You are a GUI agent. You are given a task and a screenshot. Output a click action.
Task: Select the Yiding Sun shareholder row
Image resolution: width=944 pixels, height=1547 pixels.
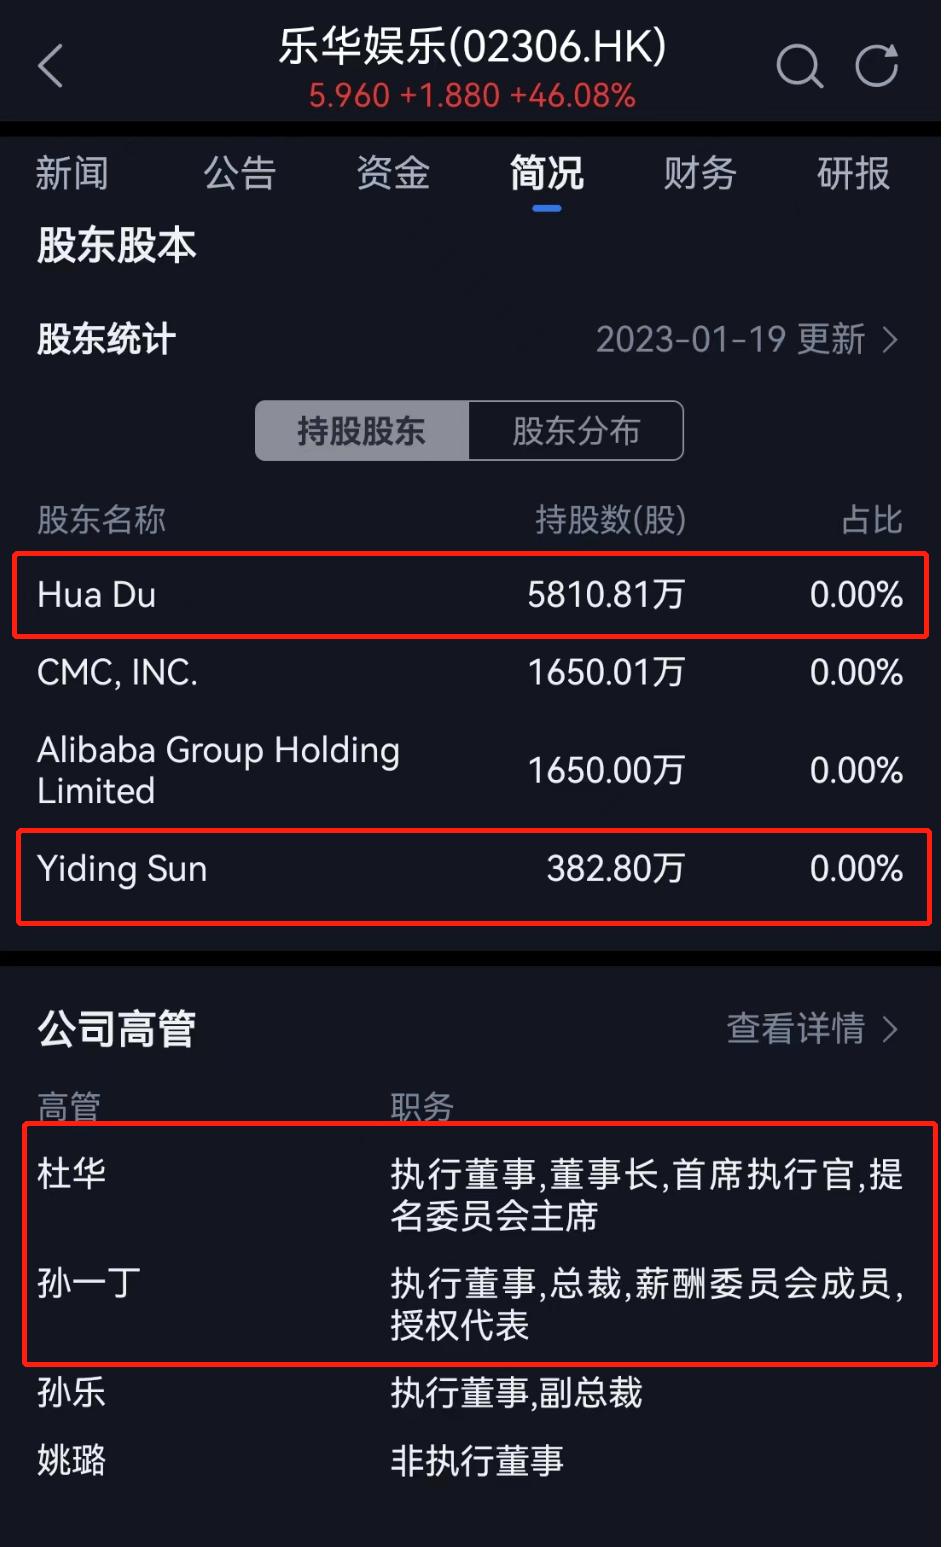[470, 870]
